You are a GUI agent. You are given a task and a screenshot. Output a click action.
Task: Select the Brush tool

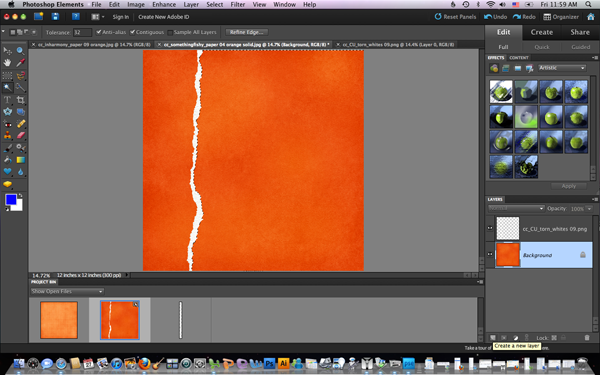pyautogui.click(x=7, y=148)
